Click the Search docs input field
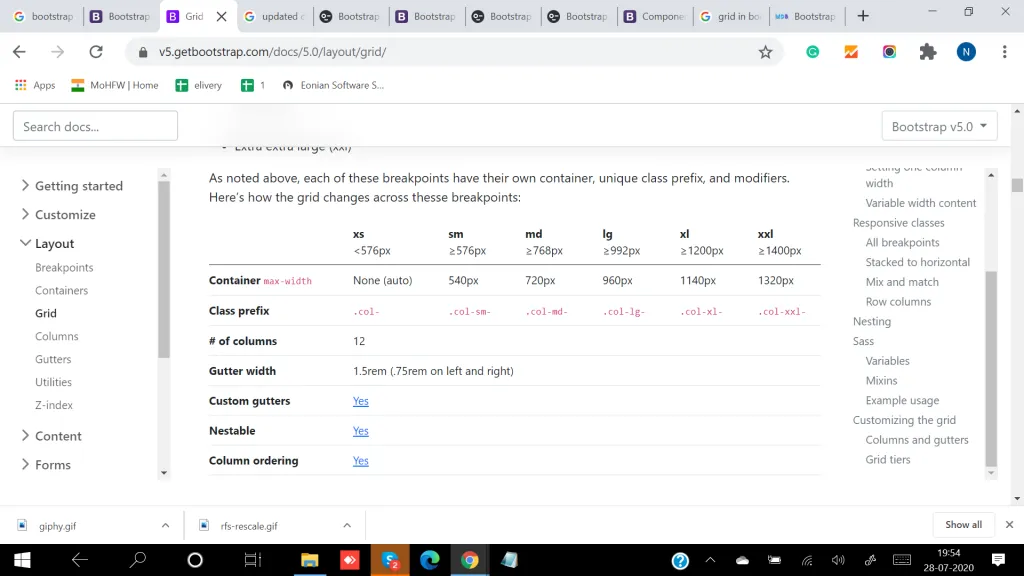 click(95, 126)
